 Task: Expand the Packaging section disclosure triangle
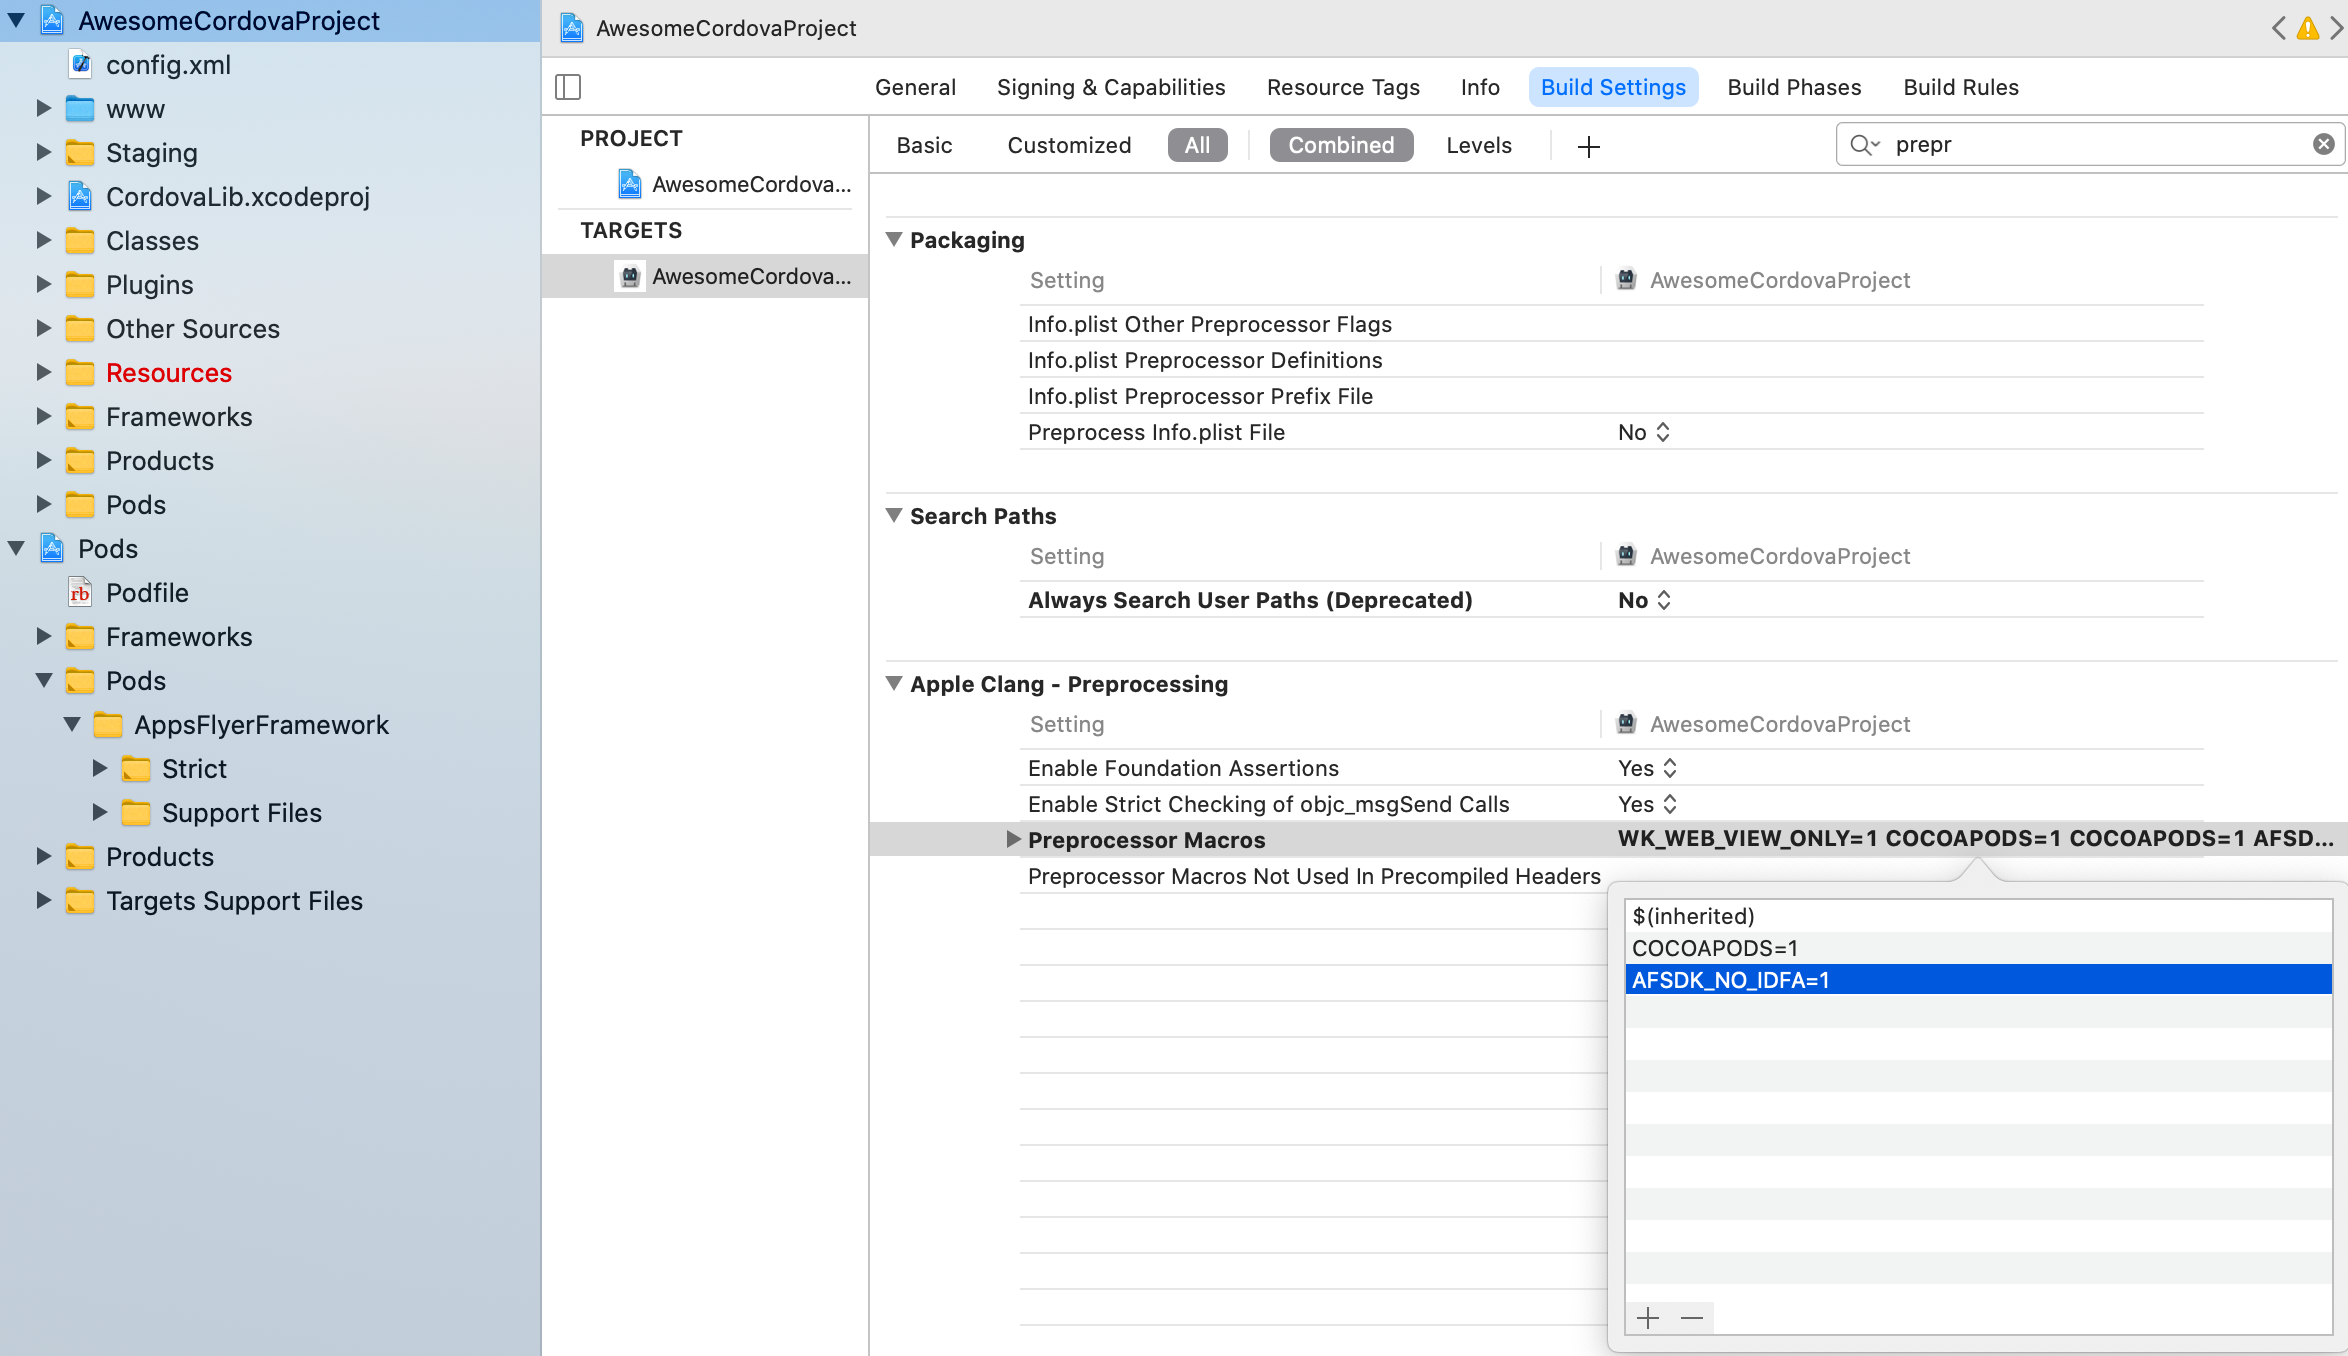[x=896, y=239]
